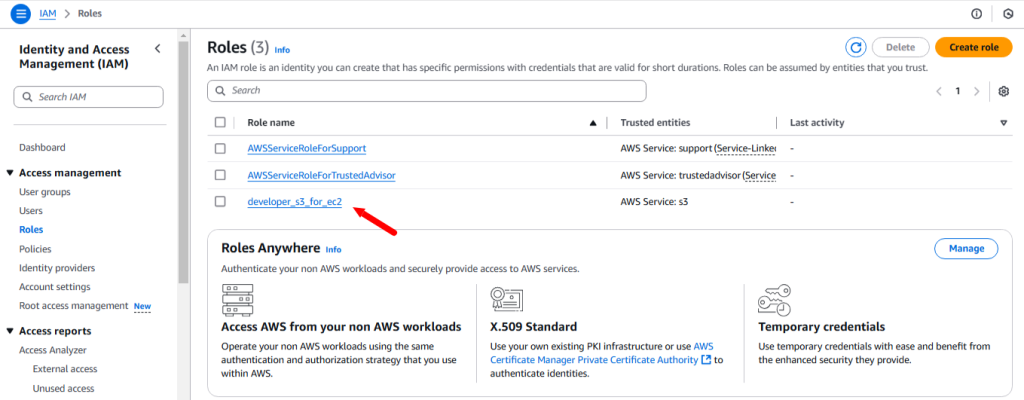1024x400 pixels.
Task: Open Account settings page
Action: 55,287
